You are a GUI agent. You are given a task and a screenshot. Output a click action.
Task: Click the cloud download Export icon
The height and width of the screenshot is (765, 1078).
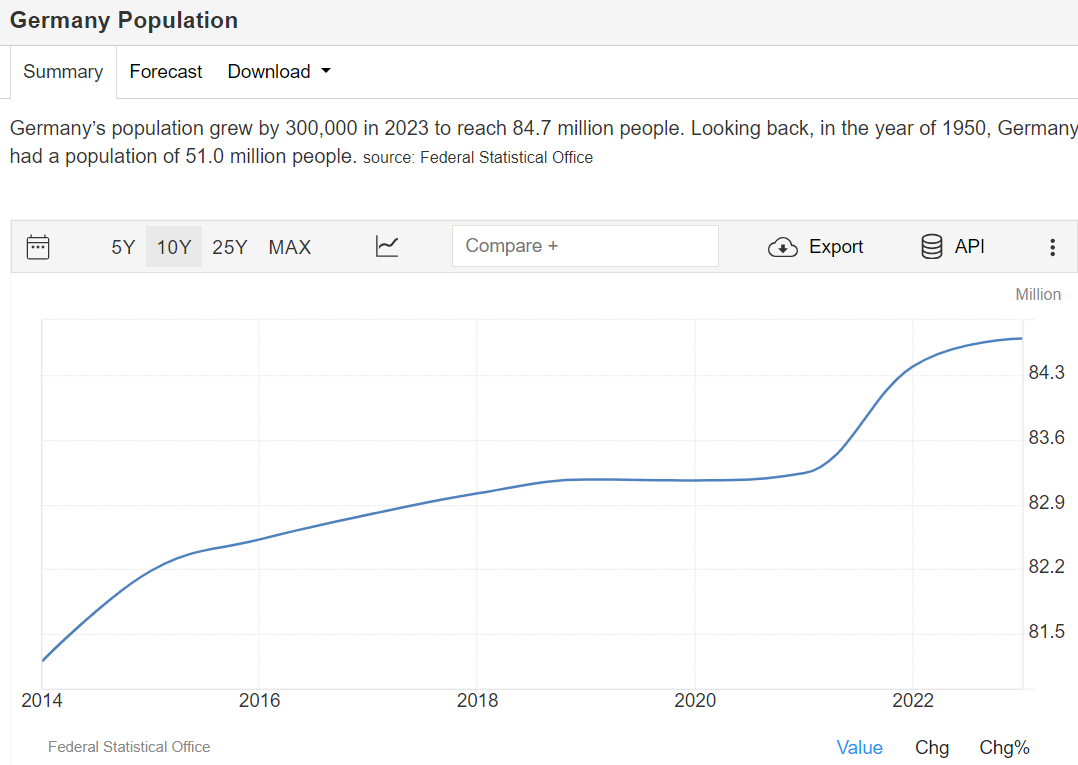pos(782,247)
